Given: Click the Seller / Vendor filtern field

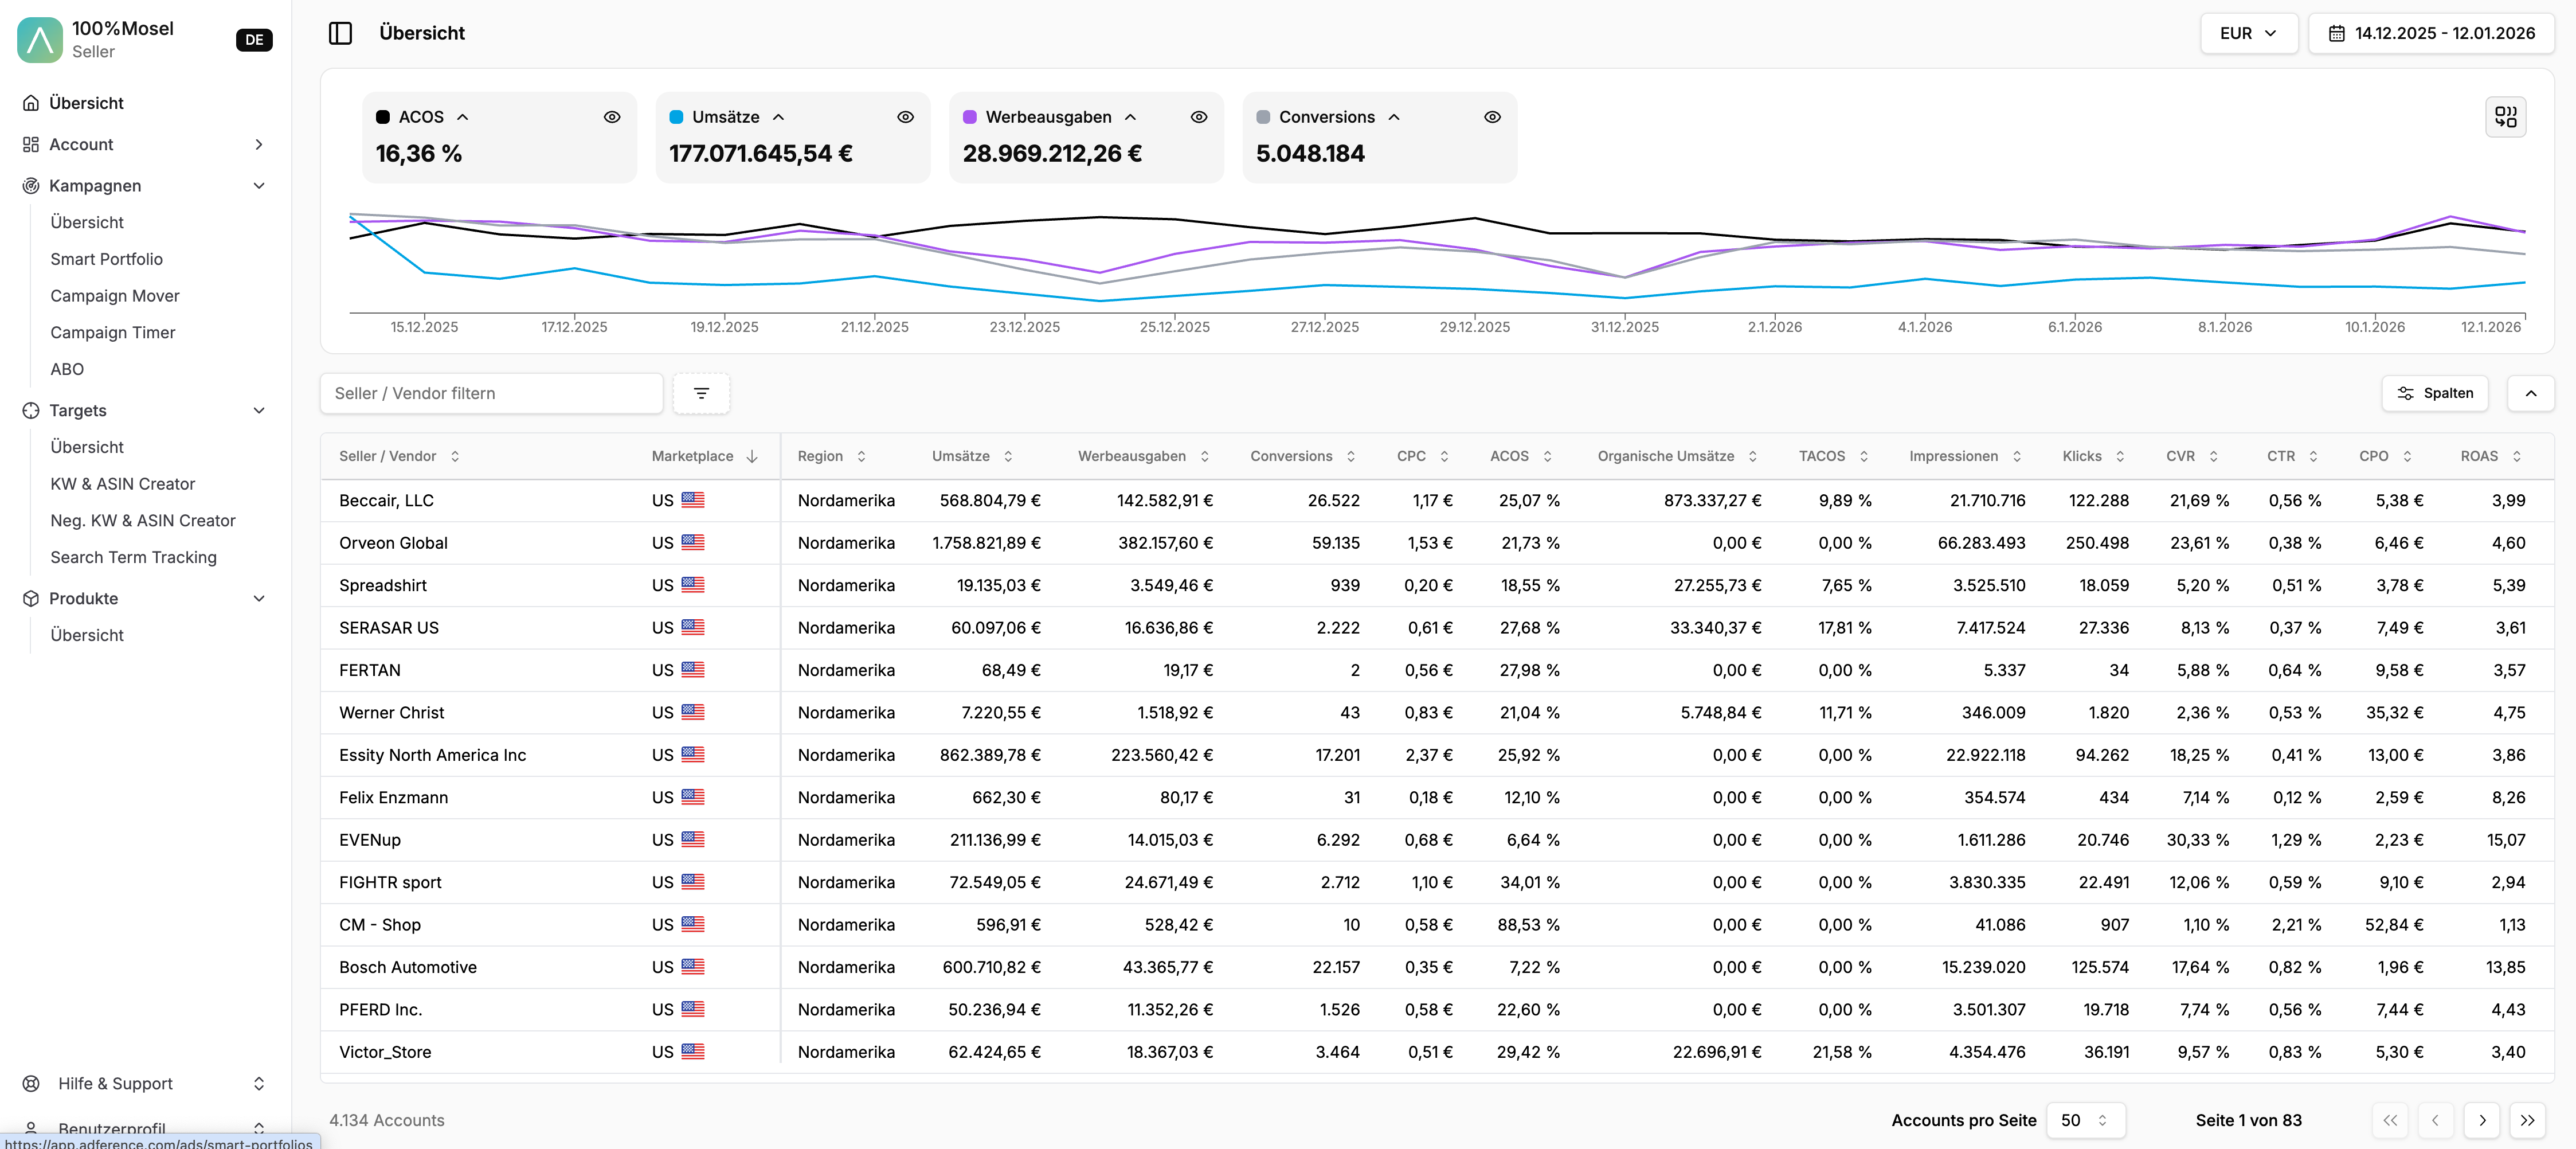Looking at the screenshot, I should pyautogui.click(x=490, y=393).
